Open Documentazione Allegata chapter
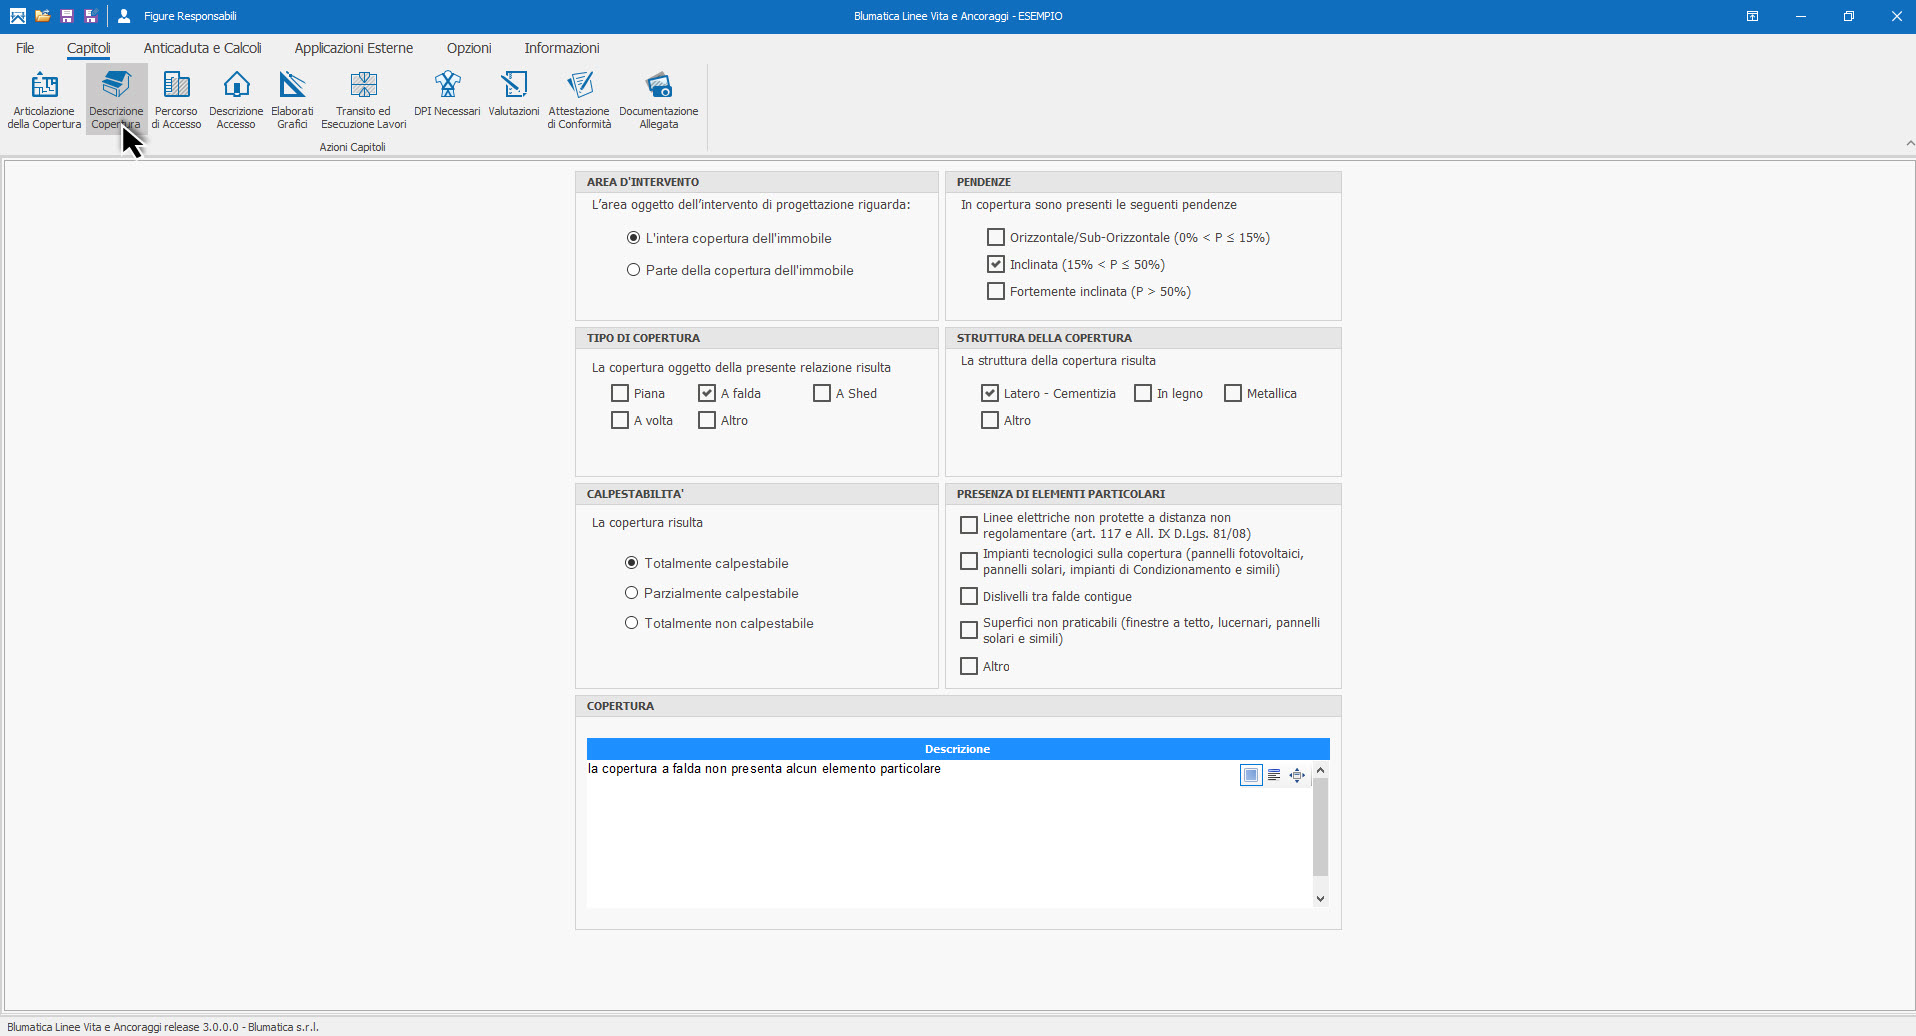Image resolution: width=1916 pixels, height=1036 pixels. [658, 100]
